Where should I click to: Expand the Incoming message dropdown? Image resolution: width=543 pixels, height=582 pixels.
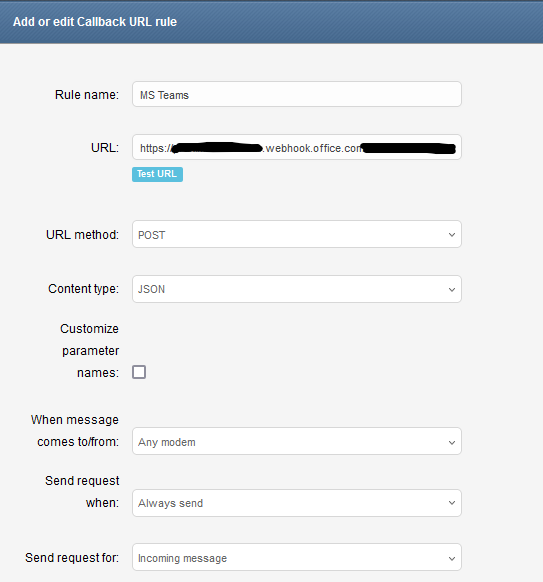[x=297, y=557]
